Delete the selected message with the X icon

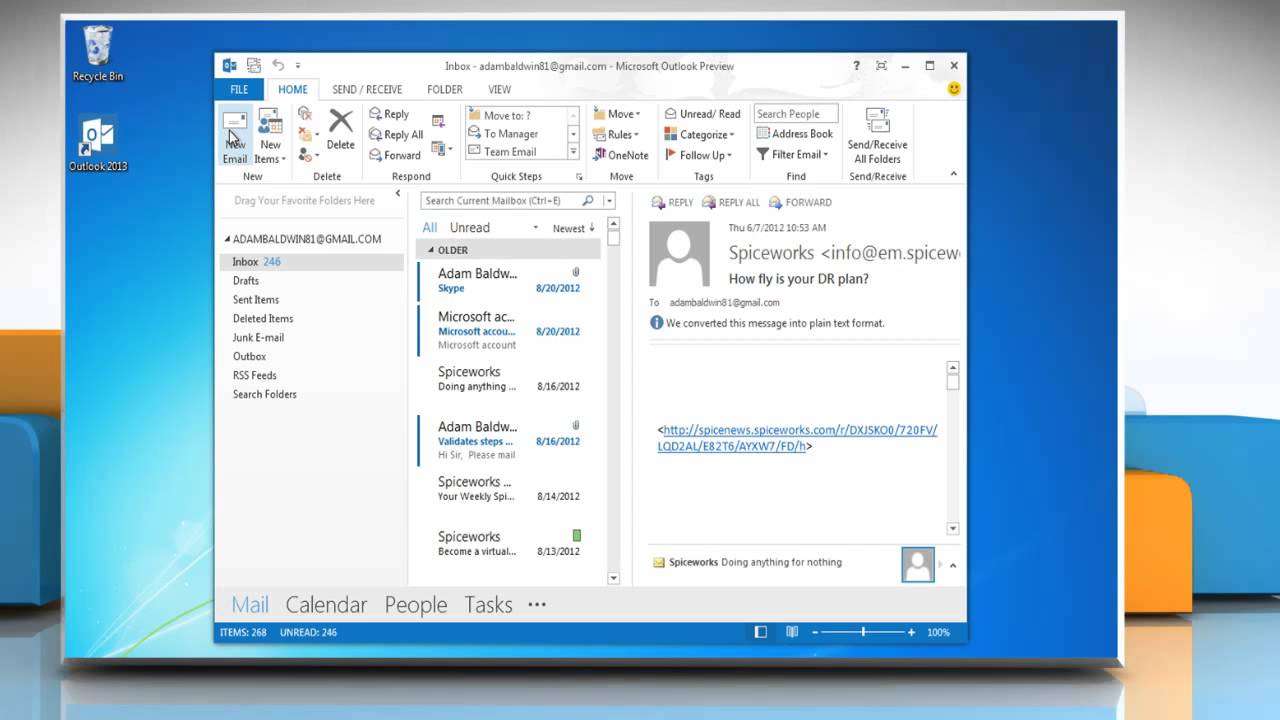tap(340, 130)
